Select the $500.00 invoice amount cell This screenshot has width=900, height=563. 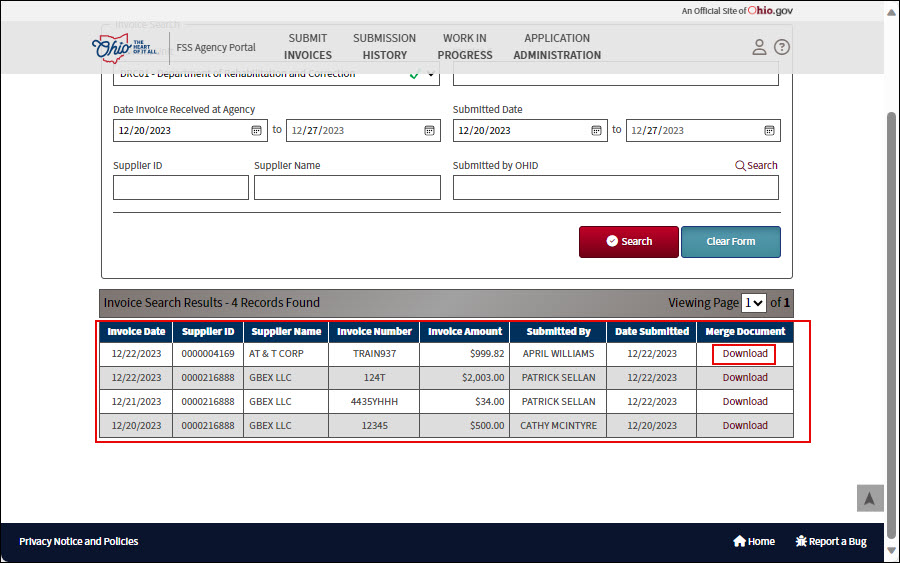coord(465,426)
